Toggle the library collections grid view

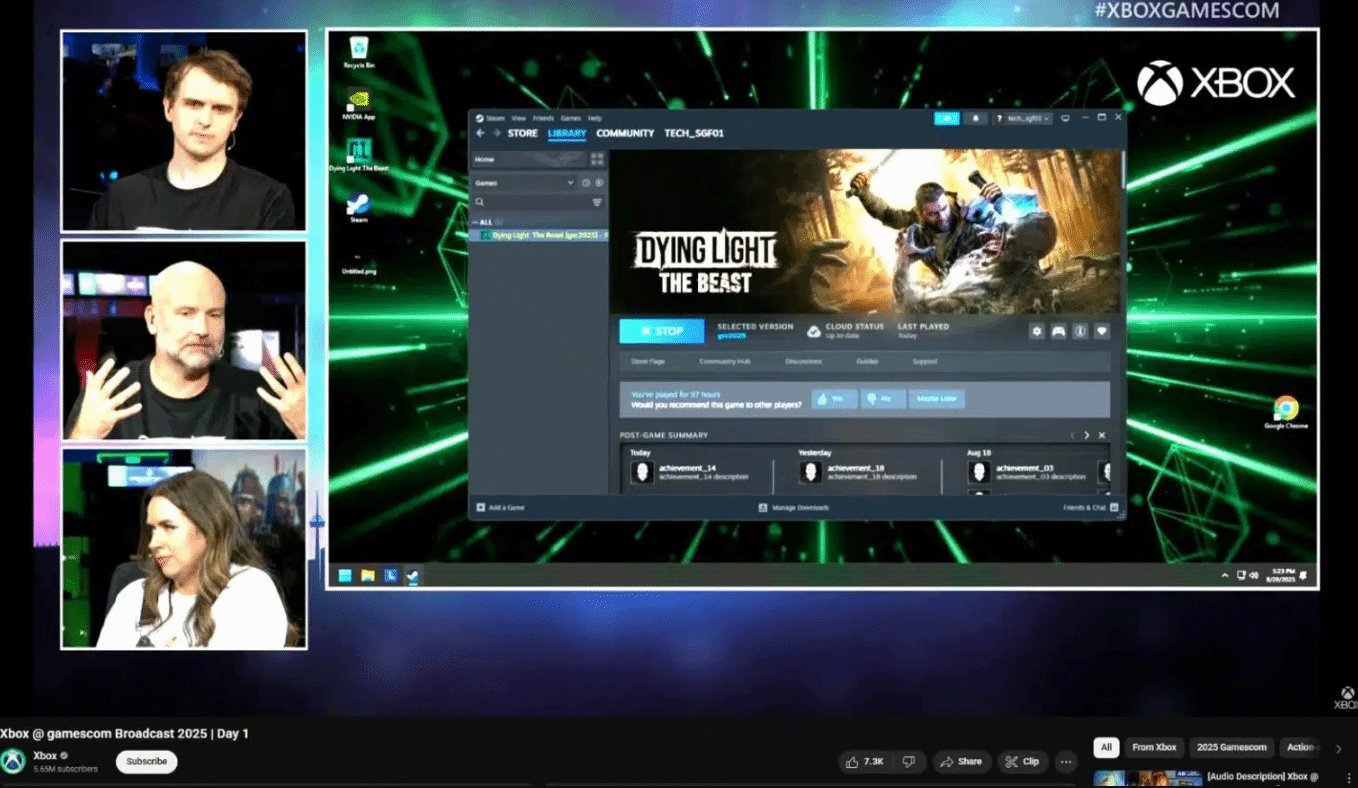(597, 159)
